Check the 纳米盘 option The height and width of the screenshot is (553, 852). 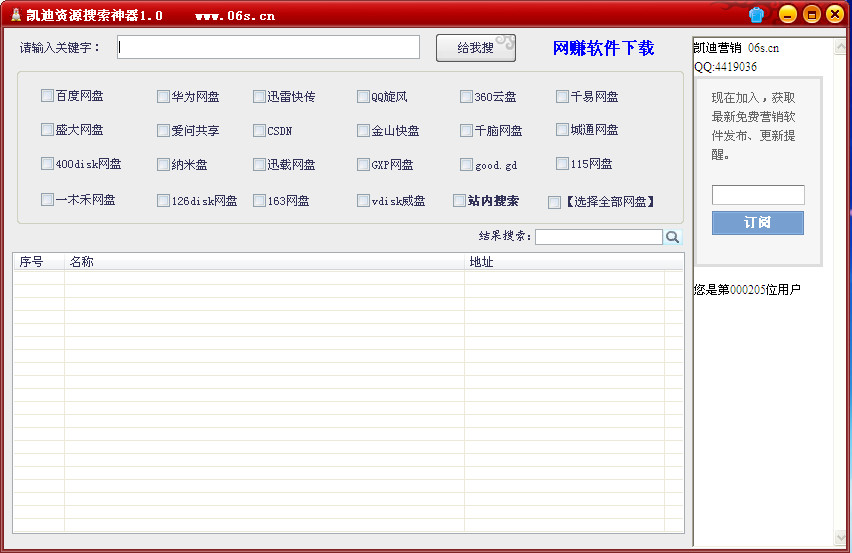click(163, 165)
